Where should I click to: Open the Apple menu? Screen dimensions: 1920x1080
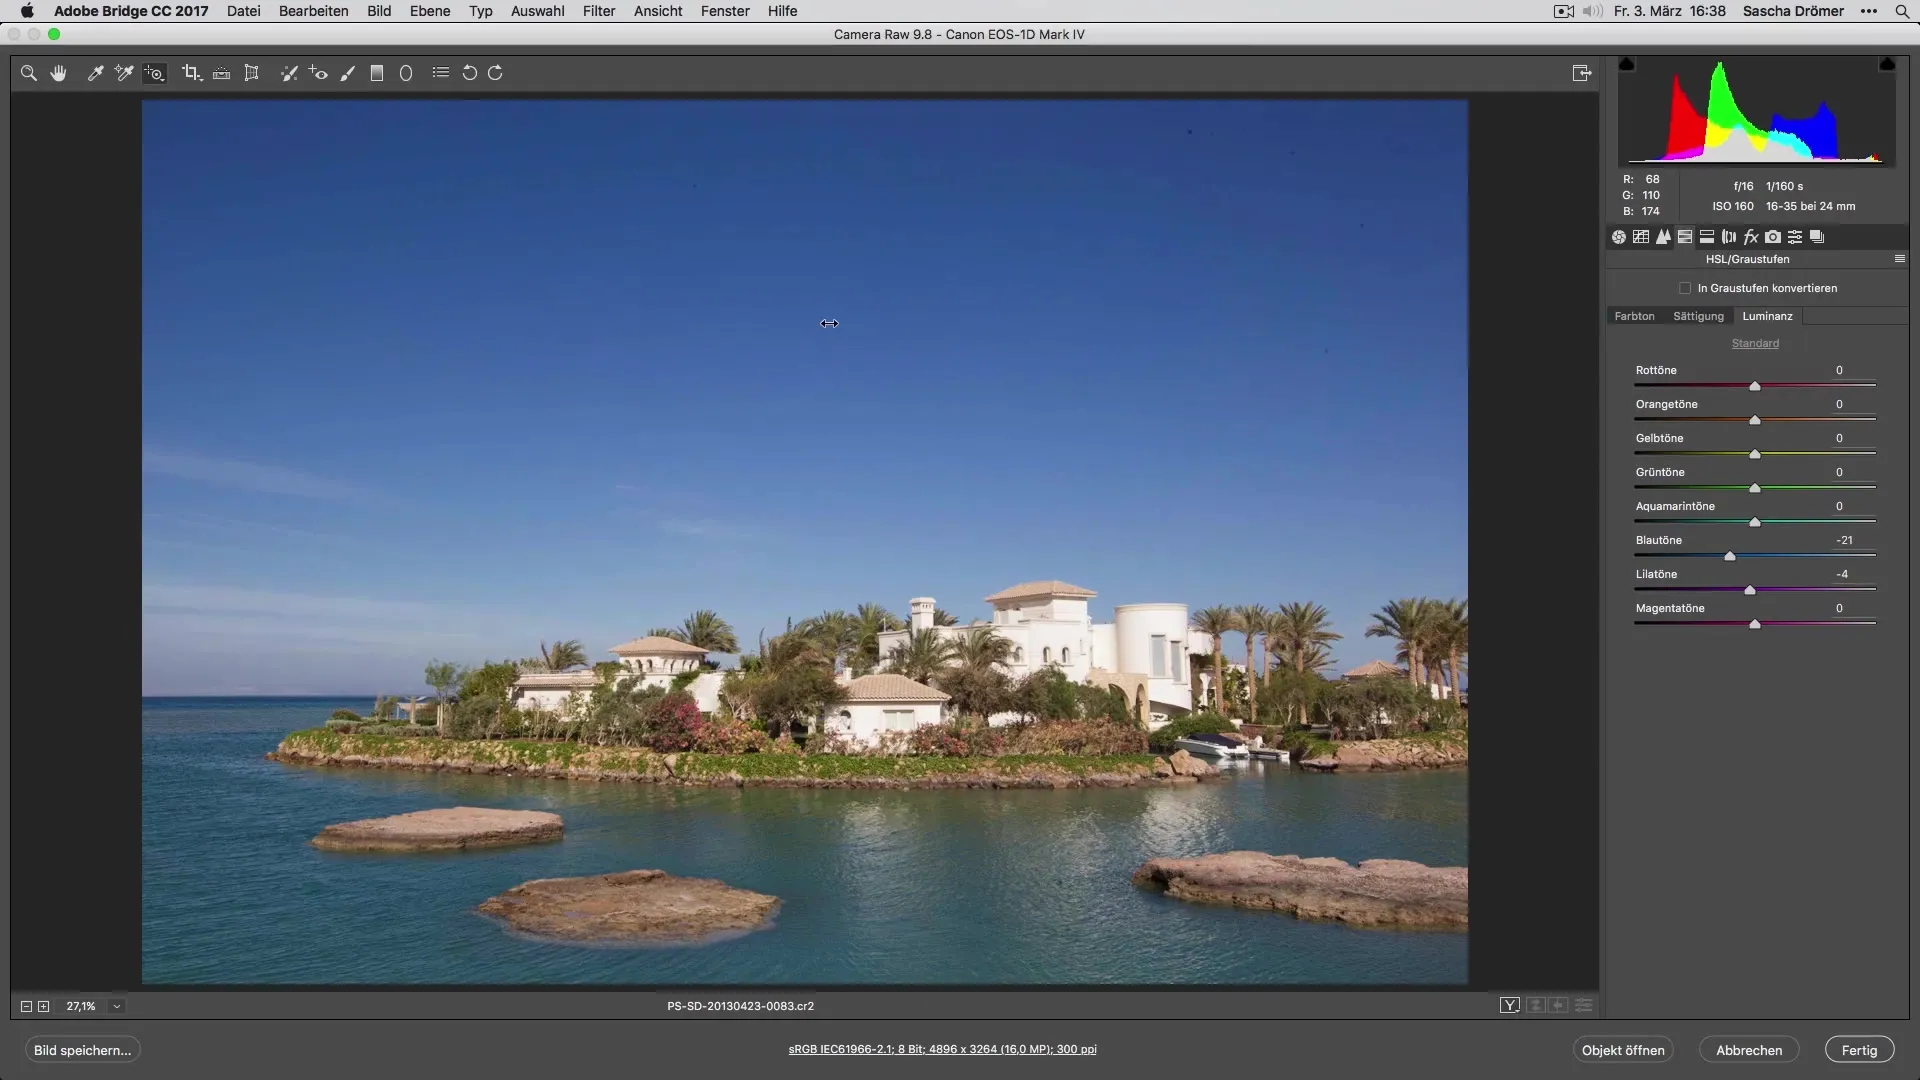[27, 11]
